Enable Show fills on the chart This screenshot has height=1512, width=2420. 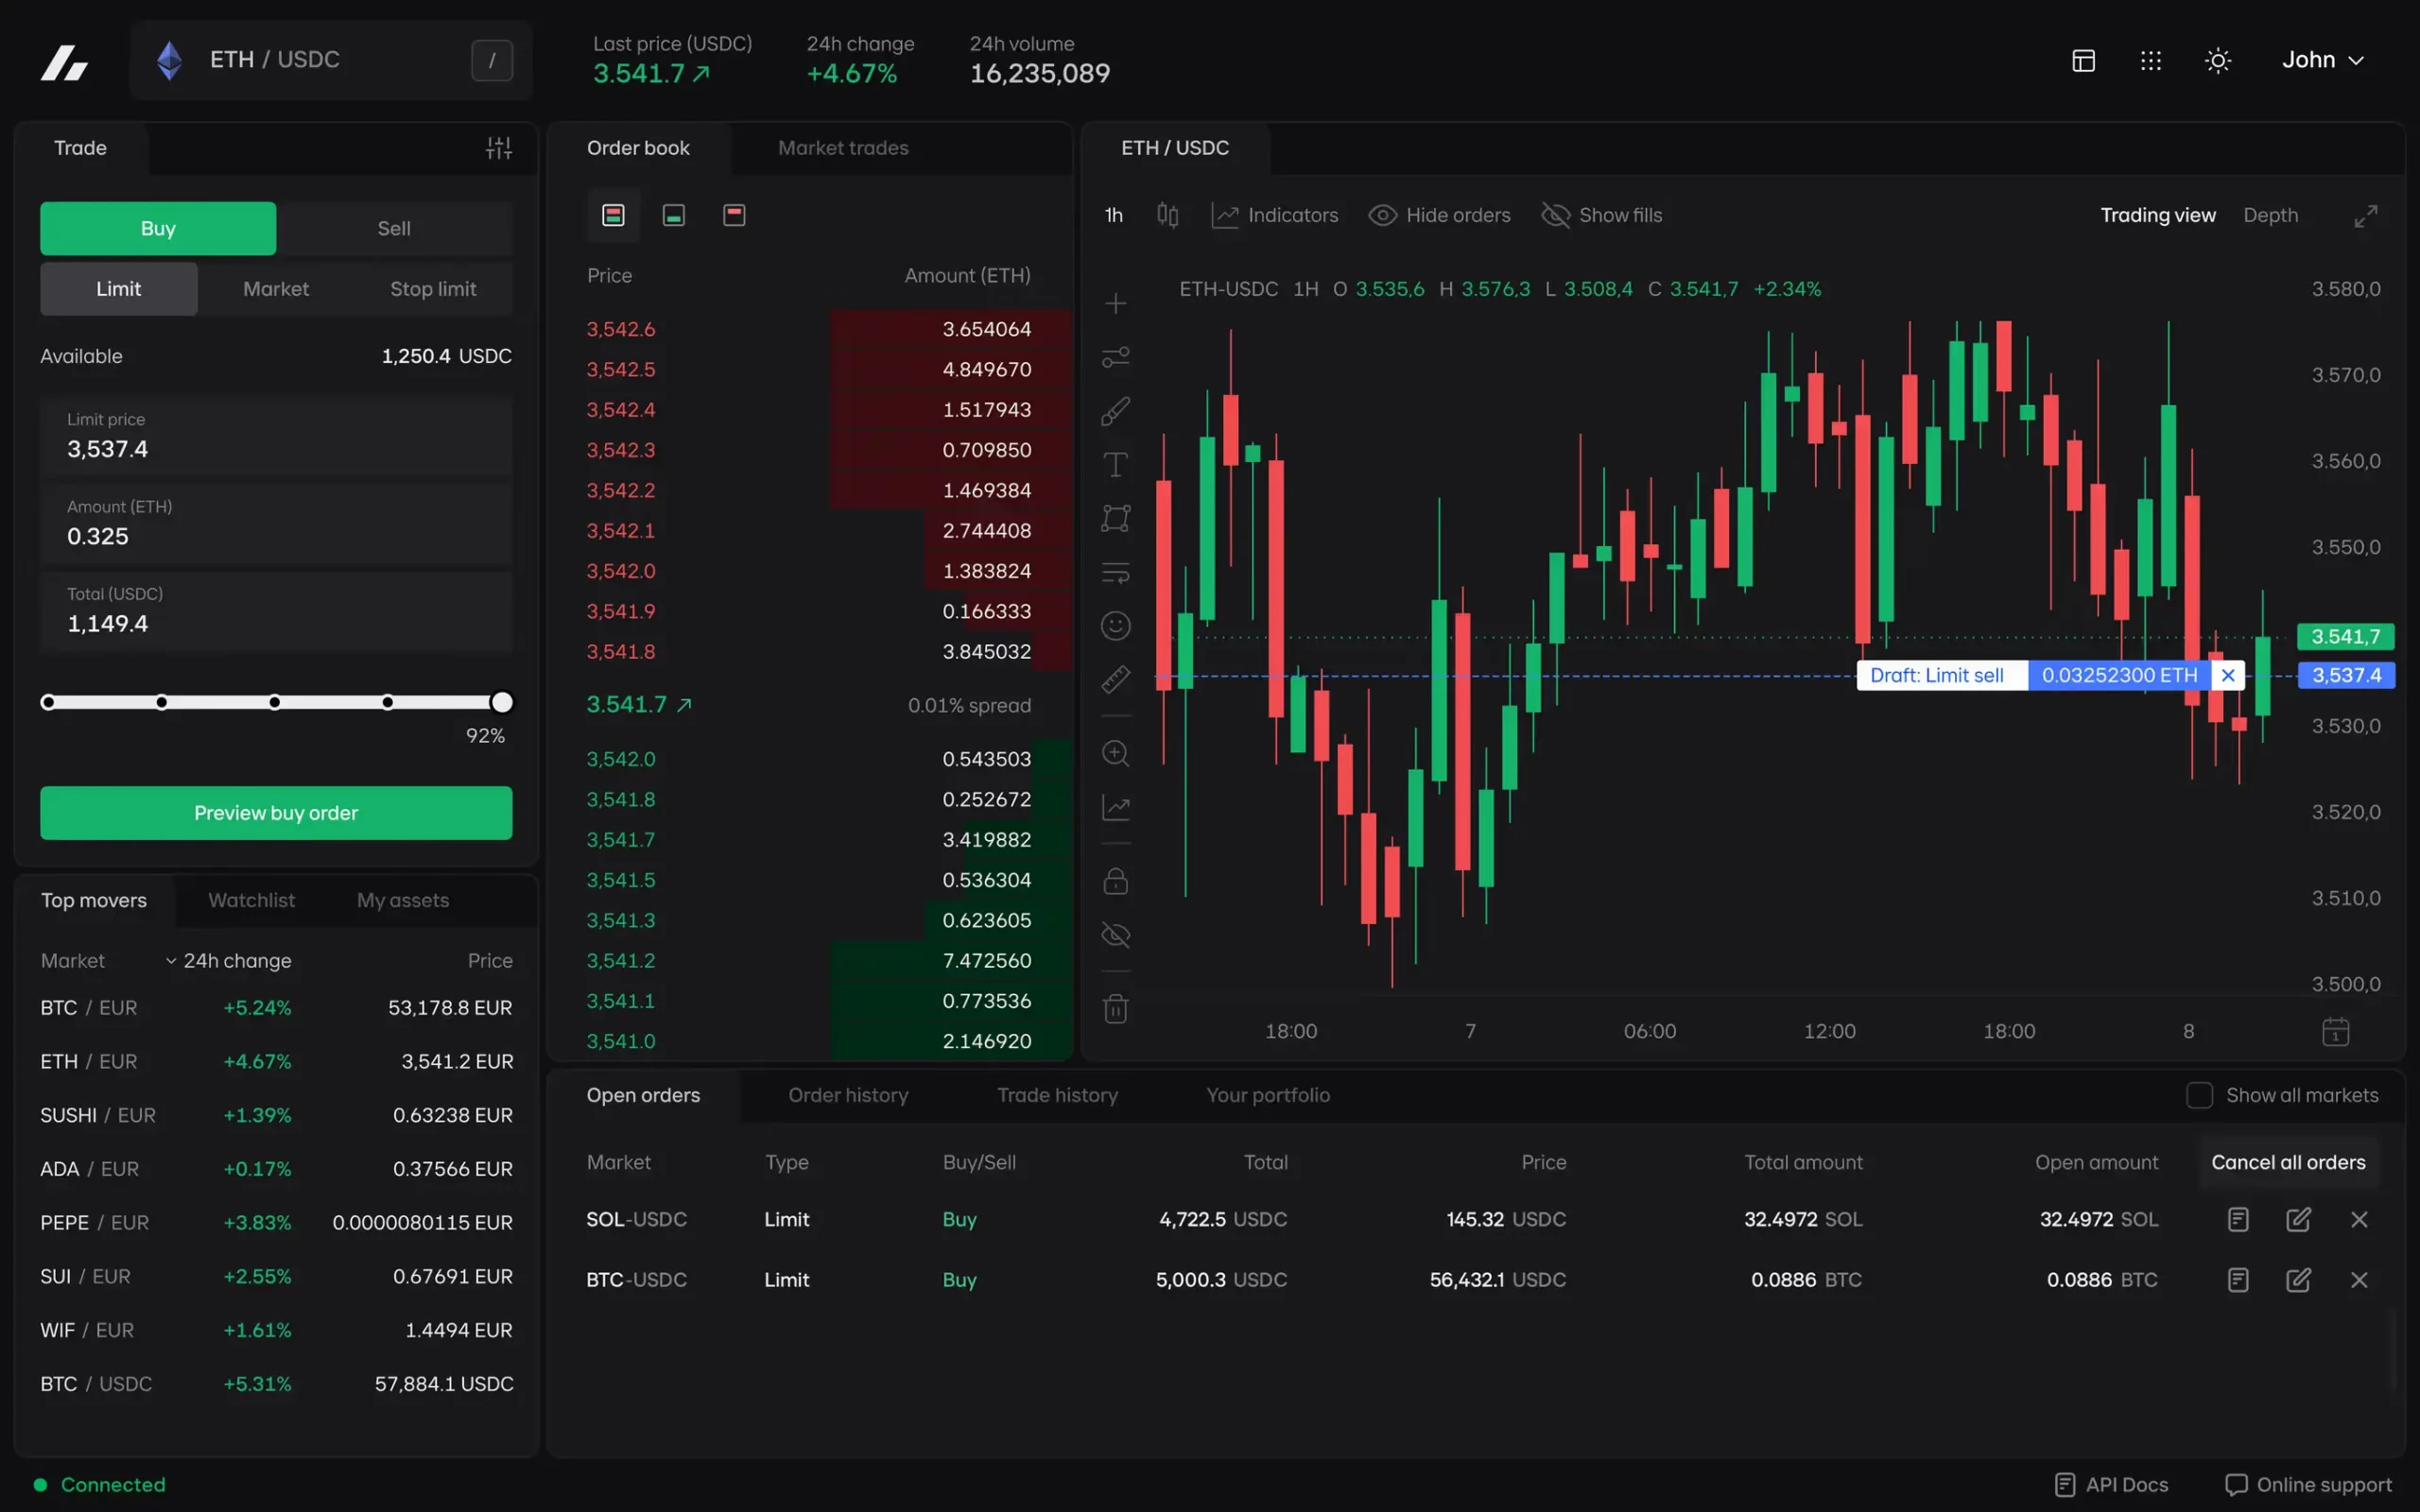[1601, 214]
